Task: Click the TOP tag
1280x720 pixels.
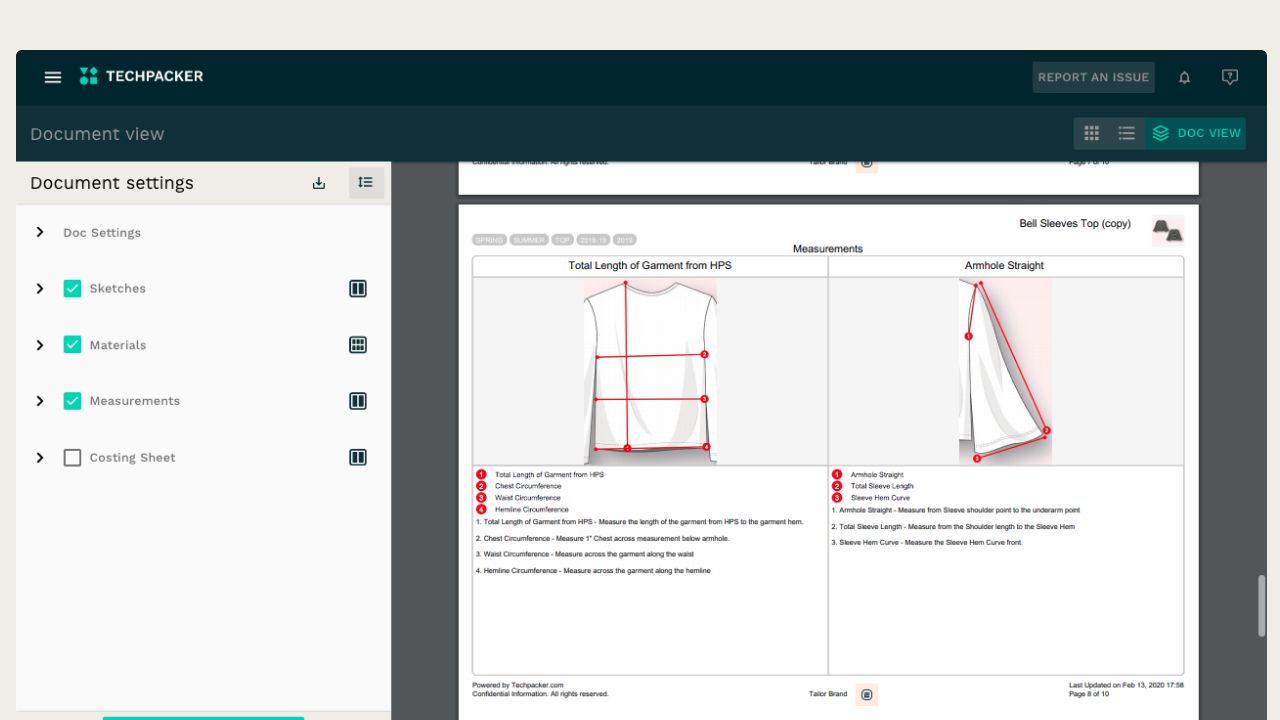Action: (562, 240)
